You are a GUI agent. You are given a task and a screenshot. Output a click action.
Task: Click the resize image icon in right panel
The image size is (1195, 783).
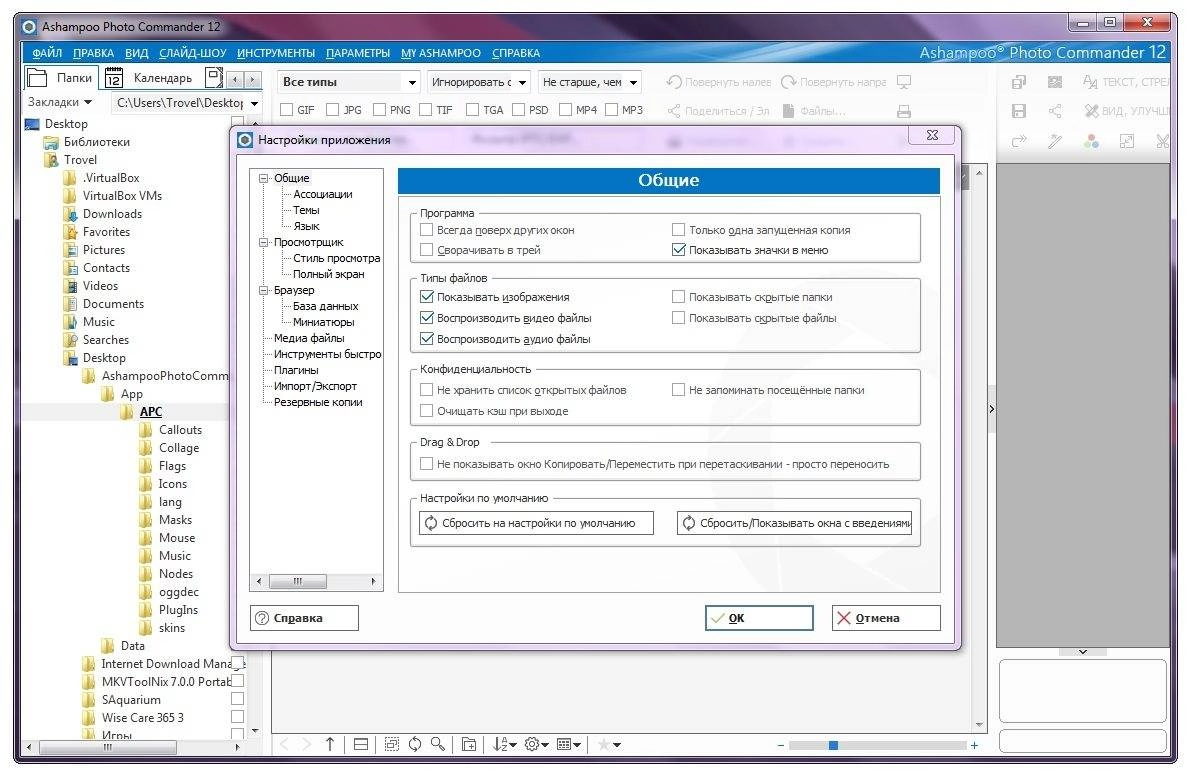coord(1126,141)
